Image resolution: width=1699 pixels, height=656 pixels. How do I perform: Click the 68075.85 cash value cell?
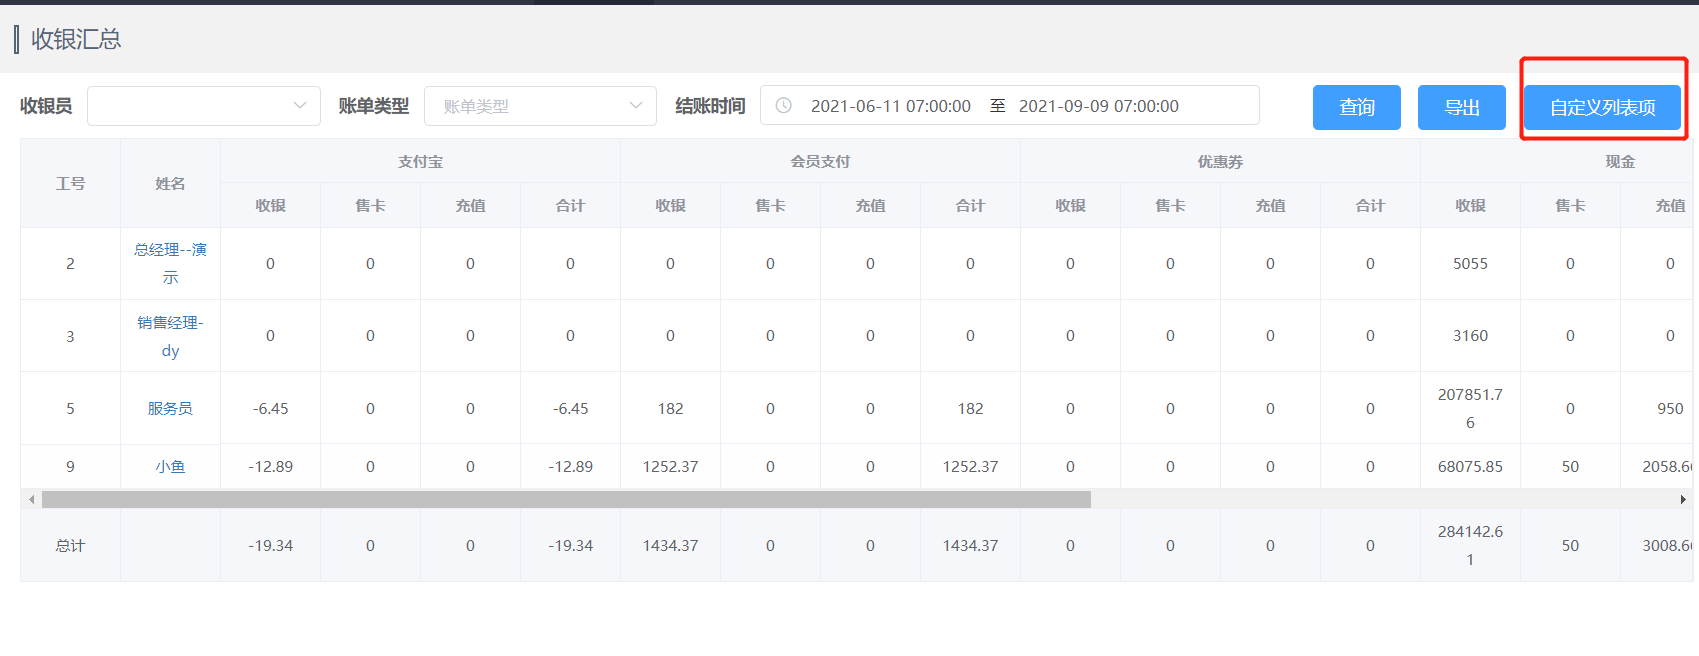(x=1470, y=466)
